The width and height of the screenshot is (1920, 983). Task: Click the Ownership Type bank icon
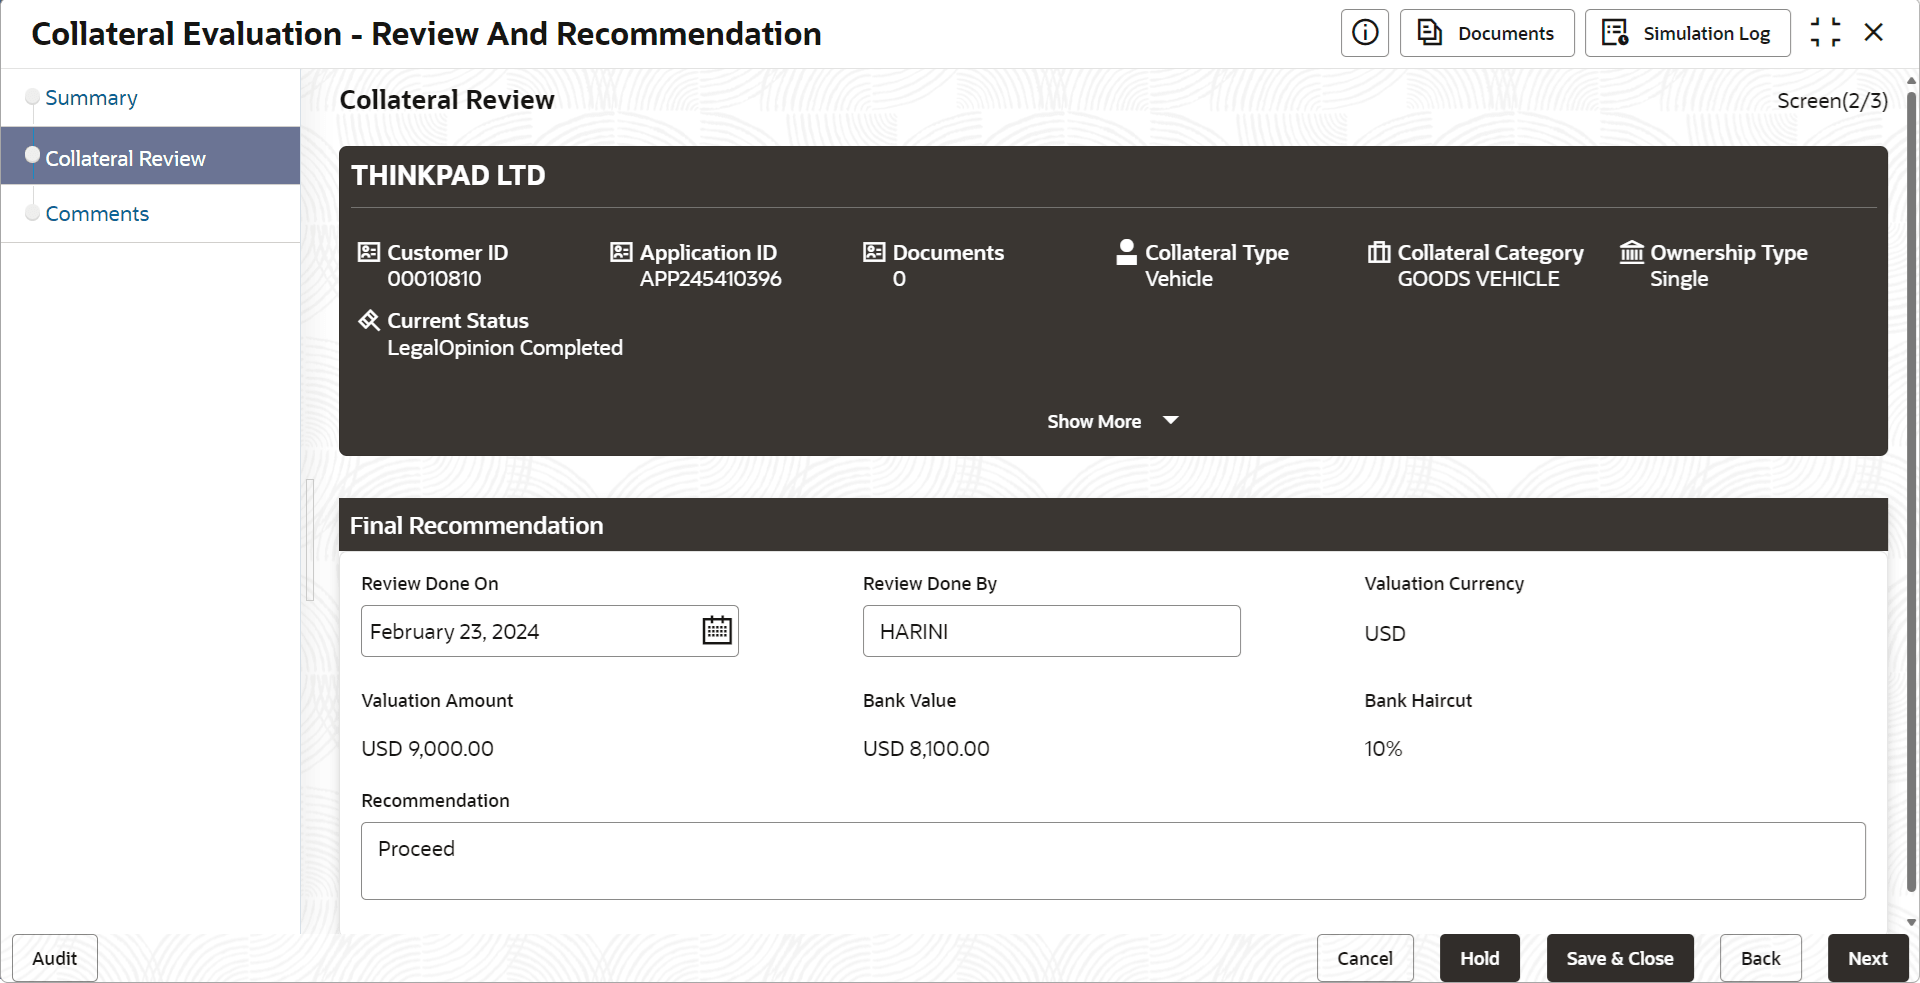(x=1632, y=252)
